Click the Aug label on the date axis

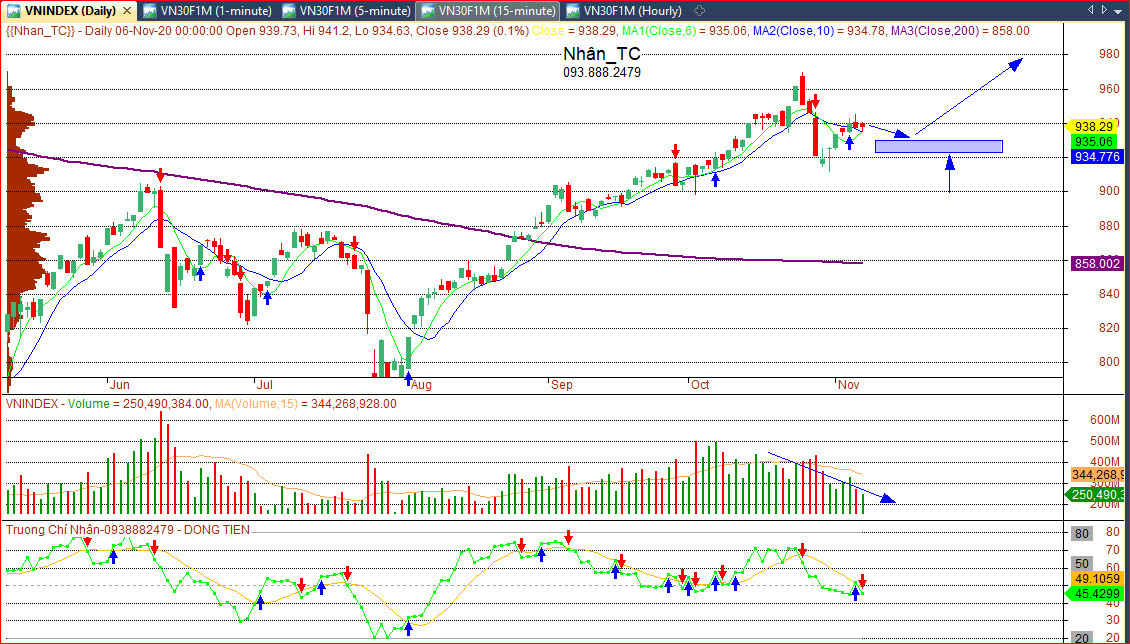coord(421,385)
